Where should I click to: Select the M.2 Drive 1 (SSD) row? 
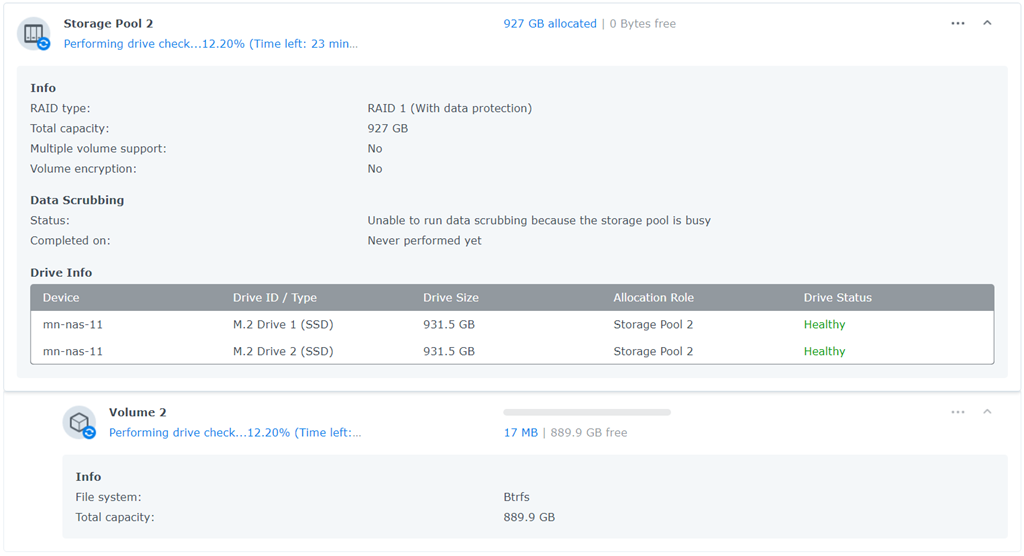coord(283,325)
